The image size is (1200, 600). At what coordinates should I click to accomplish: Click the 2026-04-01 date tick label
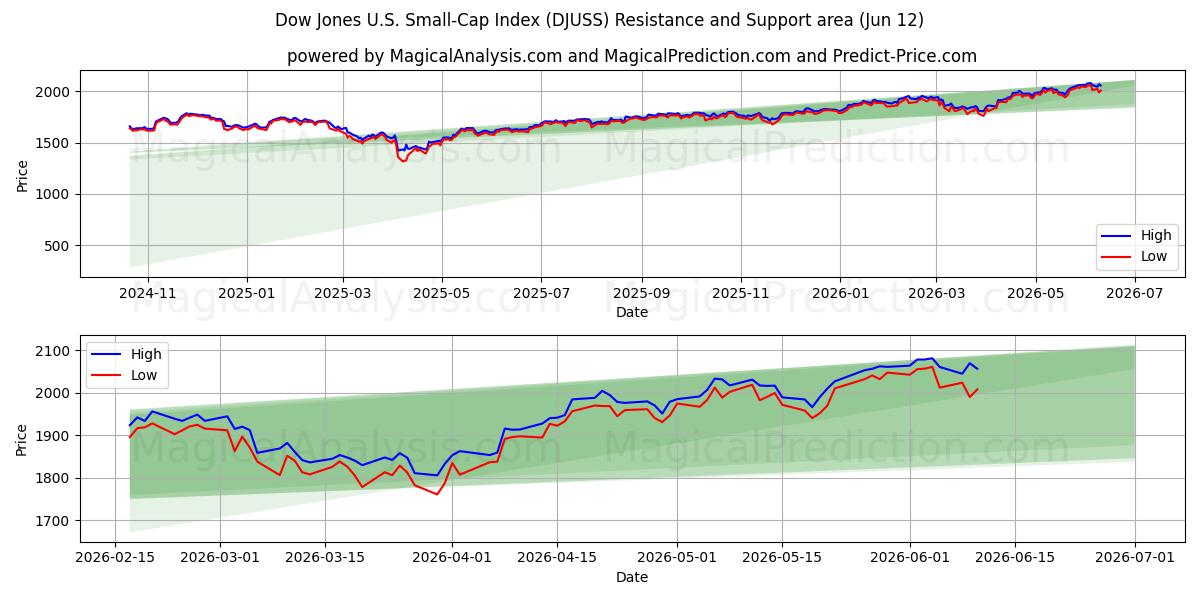point(452,558)
